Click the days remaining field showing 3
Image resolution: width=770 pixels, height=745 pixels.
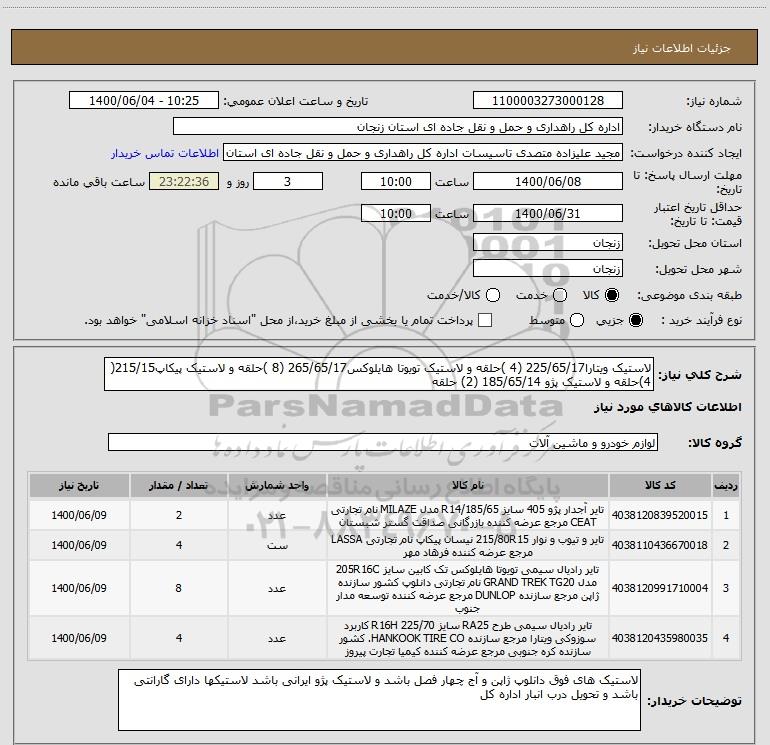pyautogui.click(x=288, y=181)
